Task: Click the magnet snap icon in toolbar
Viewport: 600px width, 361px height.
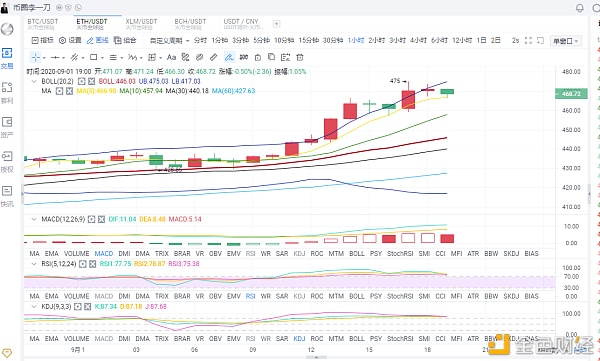Action: click(243, 57)
